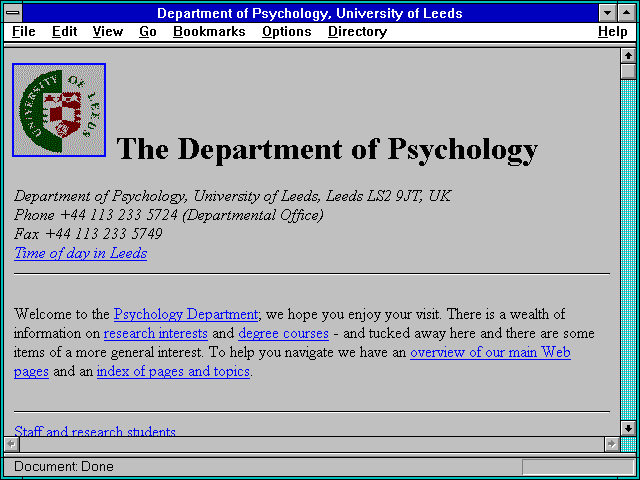Click the University of Leeds crest image

(59, 110)
